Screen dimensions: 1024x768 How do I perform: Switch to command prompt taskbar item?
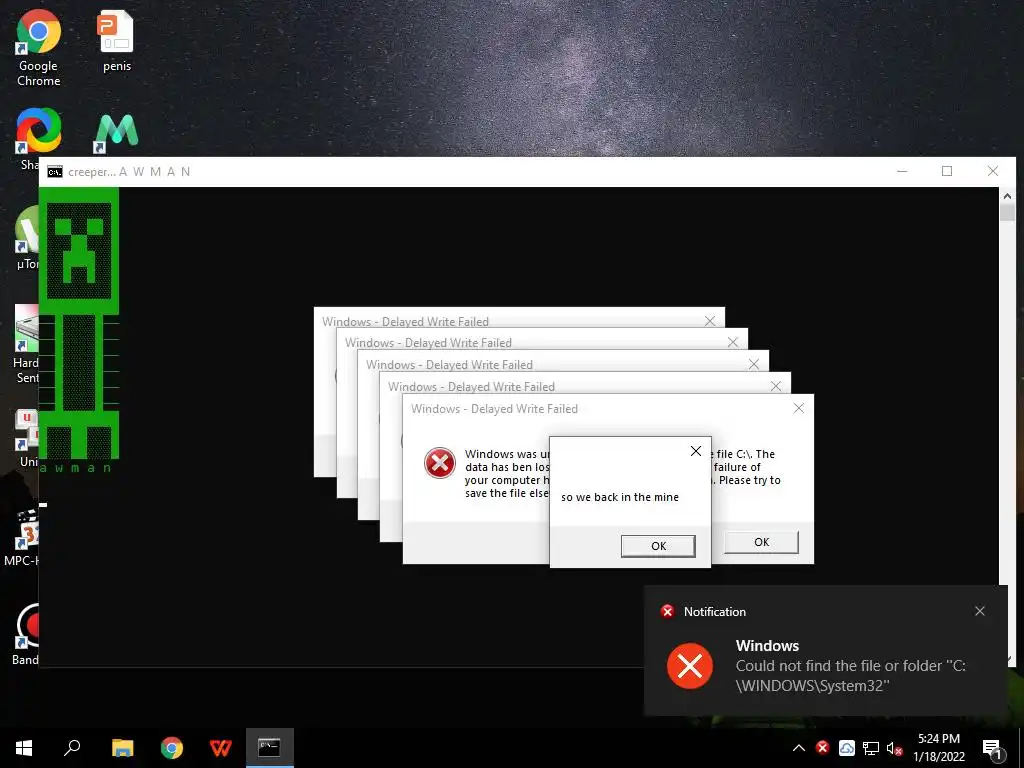pos(270,748)
